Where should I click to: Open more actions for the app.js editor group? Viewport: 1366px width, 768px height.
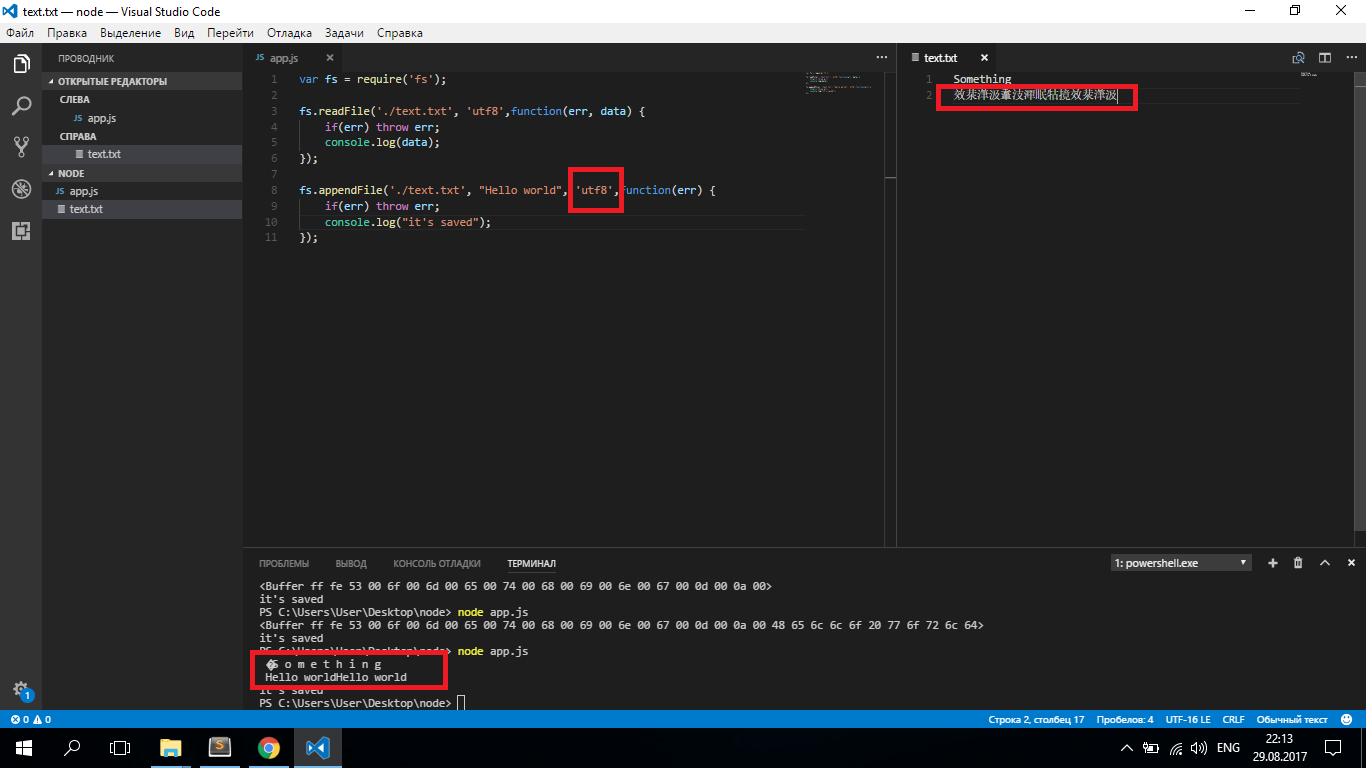(x=881, y=58)
